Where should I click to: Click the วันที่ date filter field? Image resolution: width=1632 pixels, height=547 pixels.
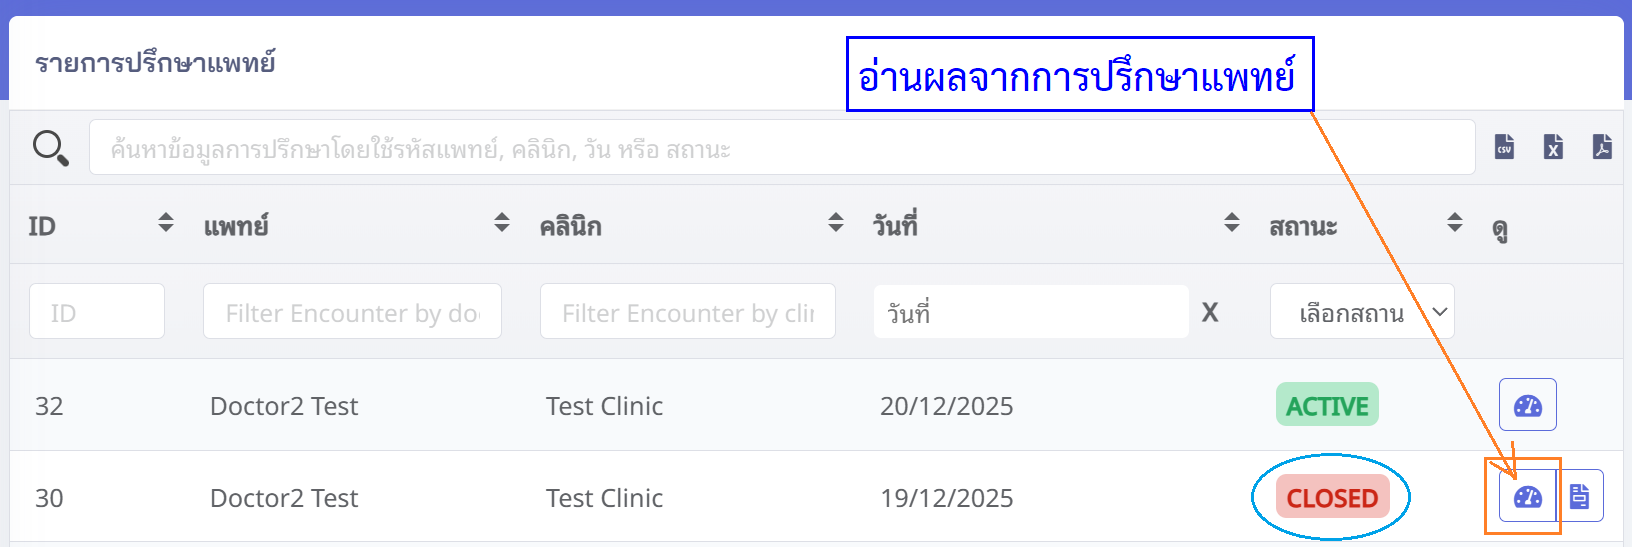1030,312
